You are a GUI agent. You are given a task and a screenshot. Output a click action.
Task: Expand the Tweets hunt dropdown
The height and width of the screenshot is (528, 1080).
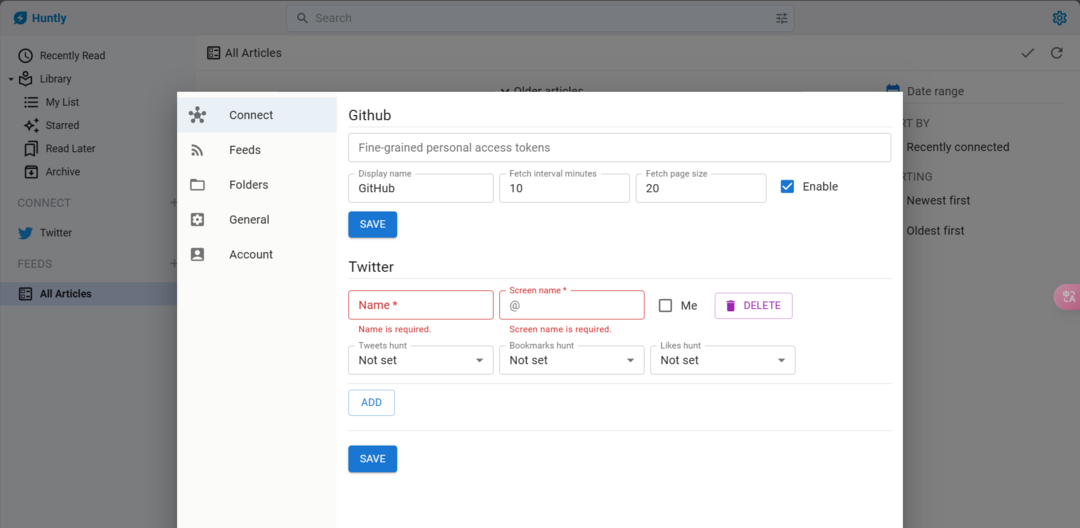point(420,360)
